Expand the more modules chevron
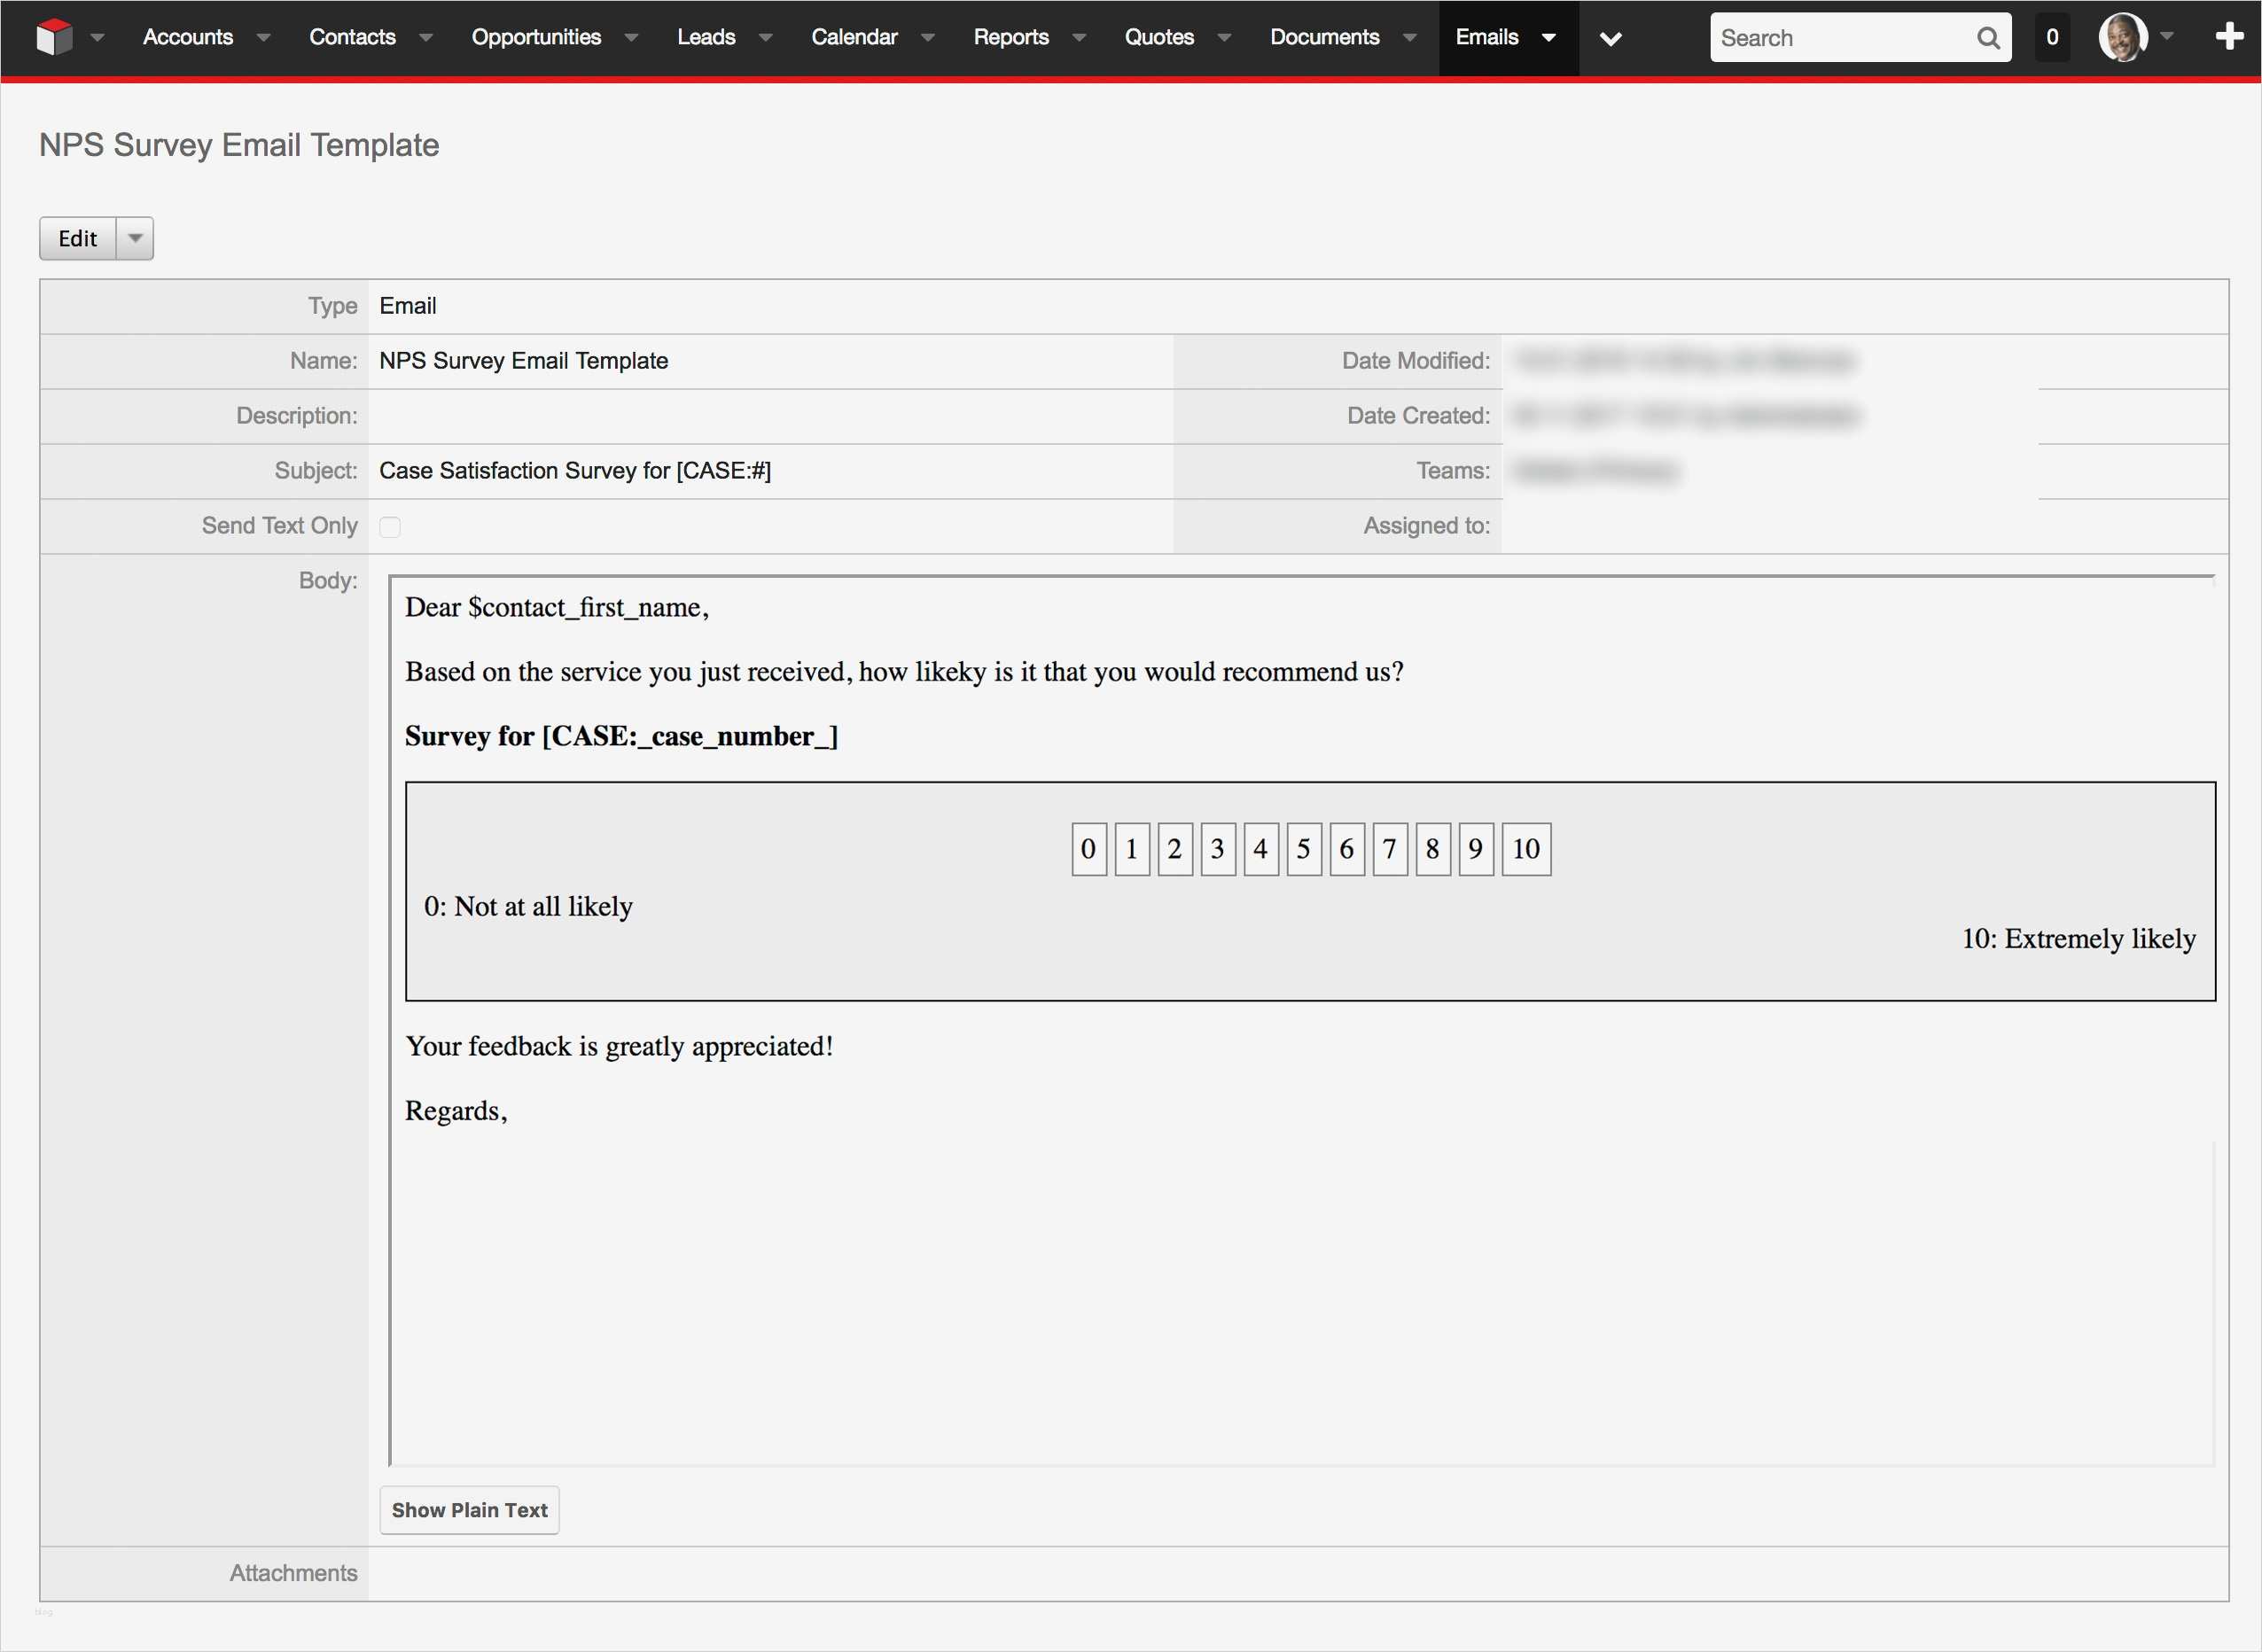This screenshot has width=2262, height=1652. tap(1610, 38)
